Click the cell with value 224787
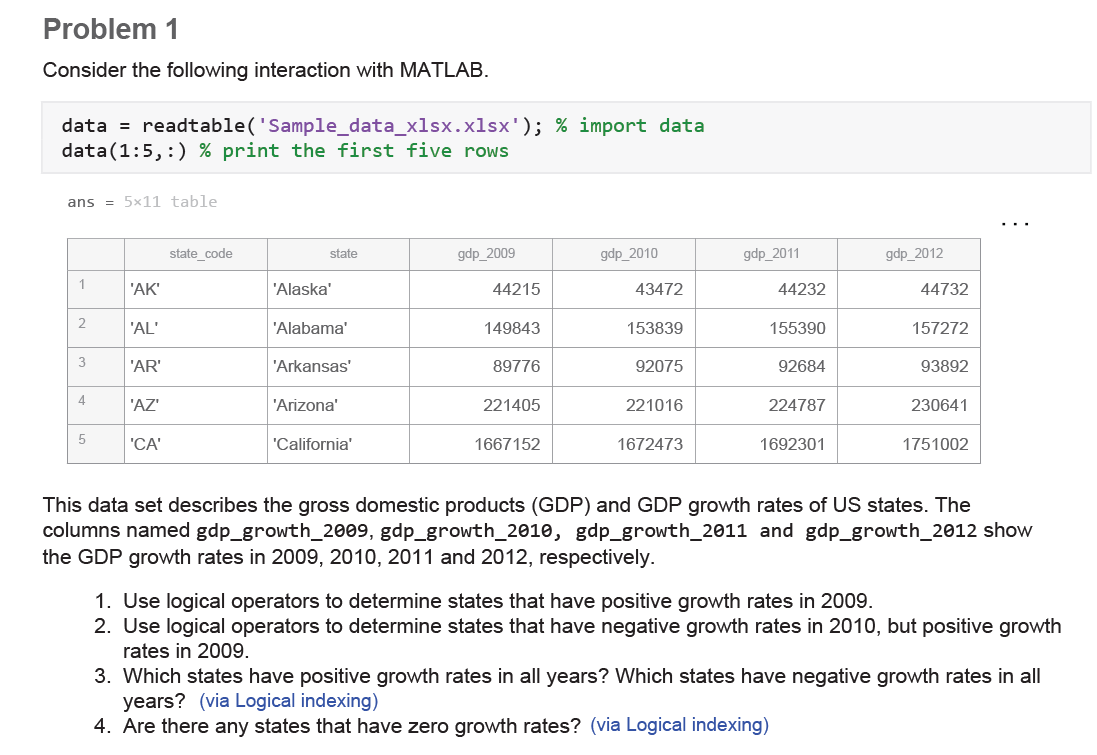Viewport: 1097px width, 755px height. [x=767, y=405]
